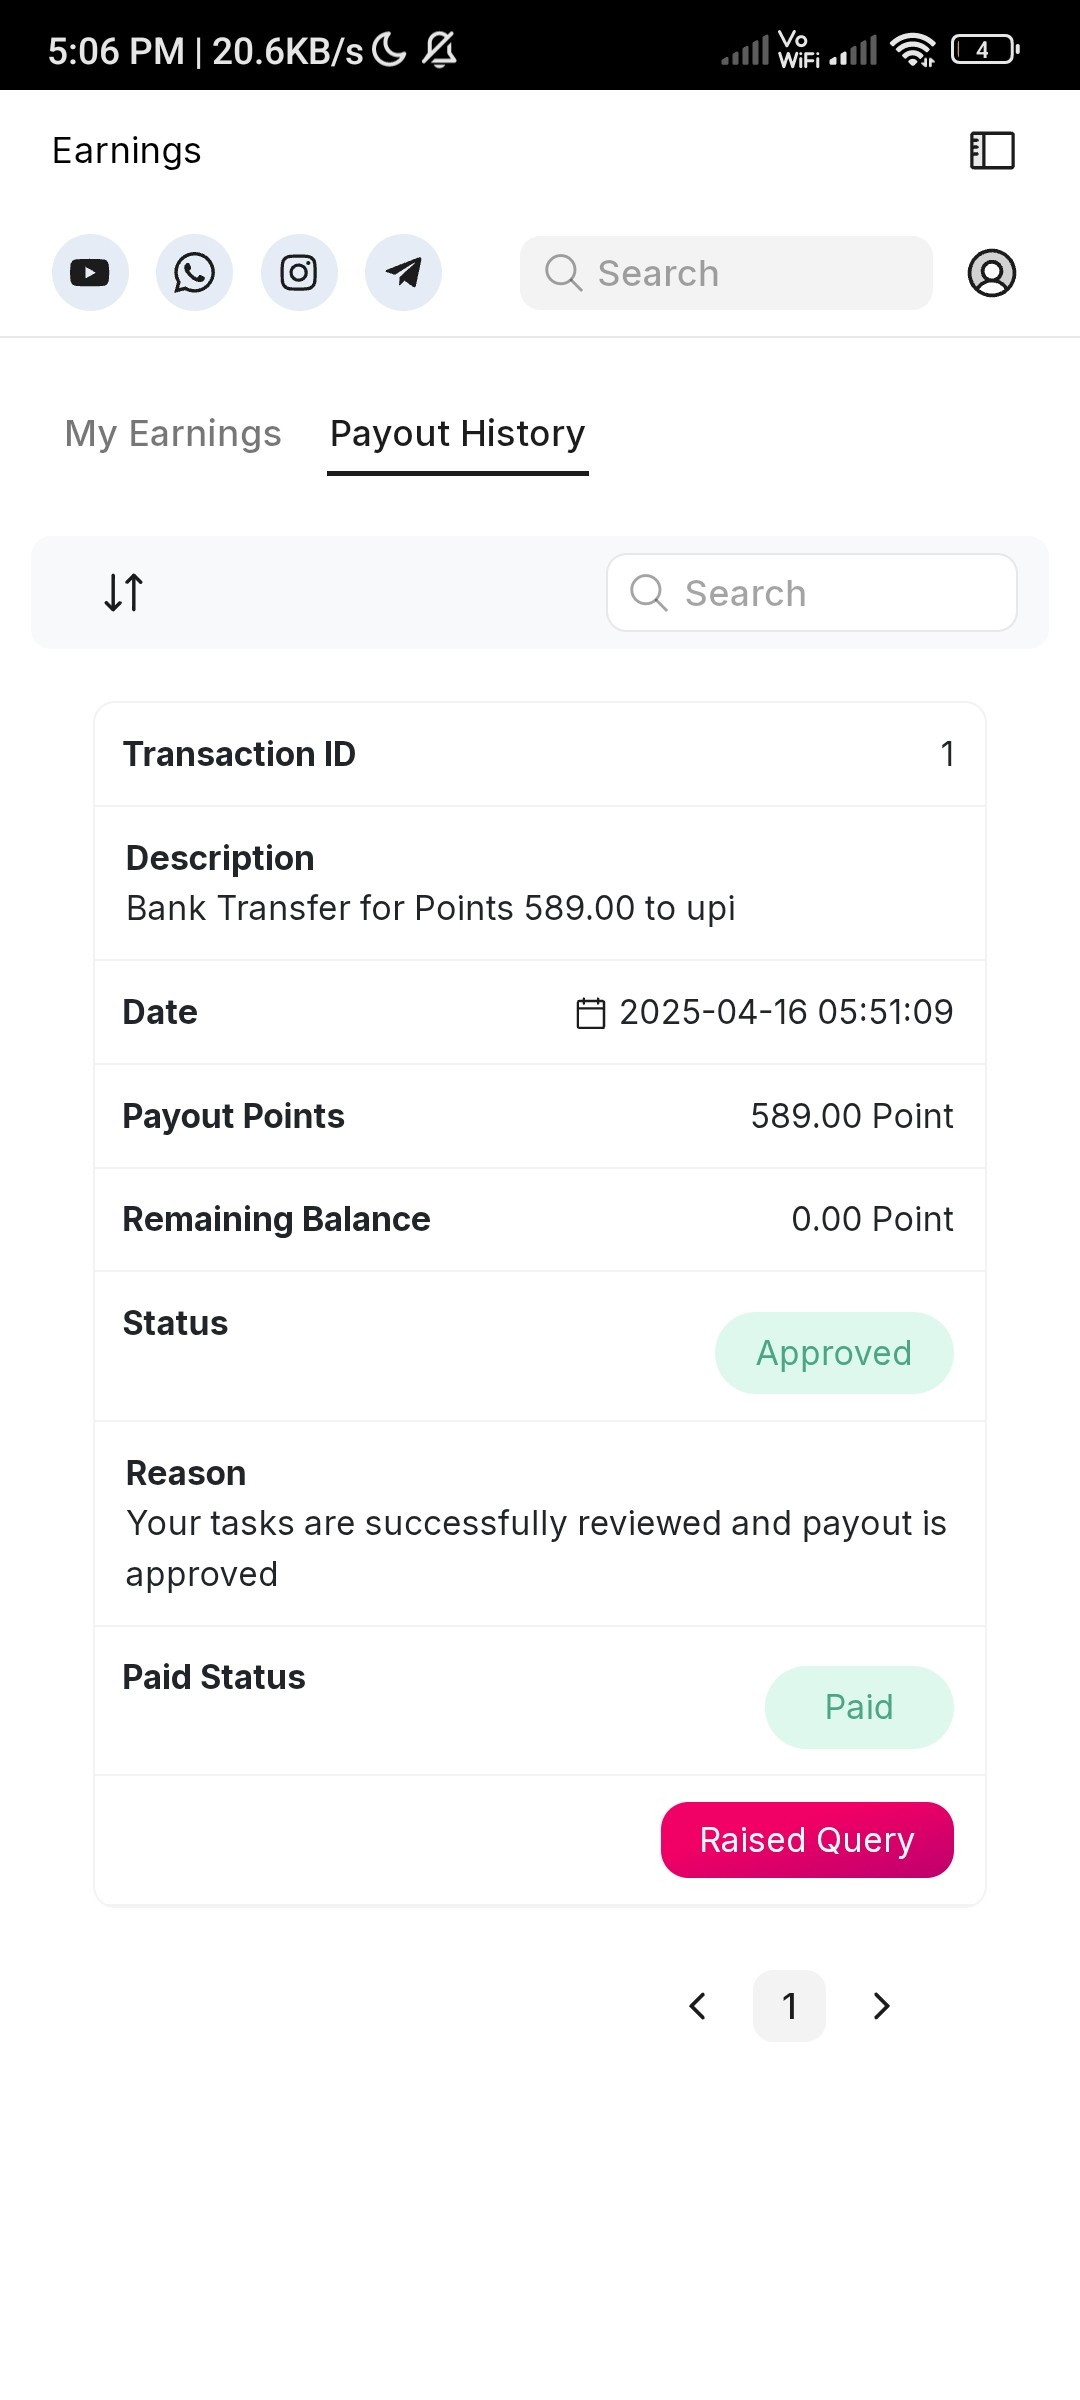
Task: Tap the battery indicator in status bar
Action: coord(985,49)
